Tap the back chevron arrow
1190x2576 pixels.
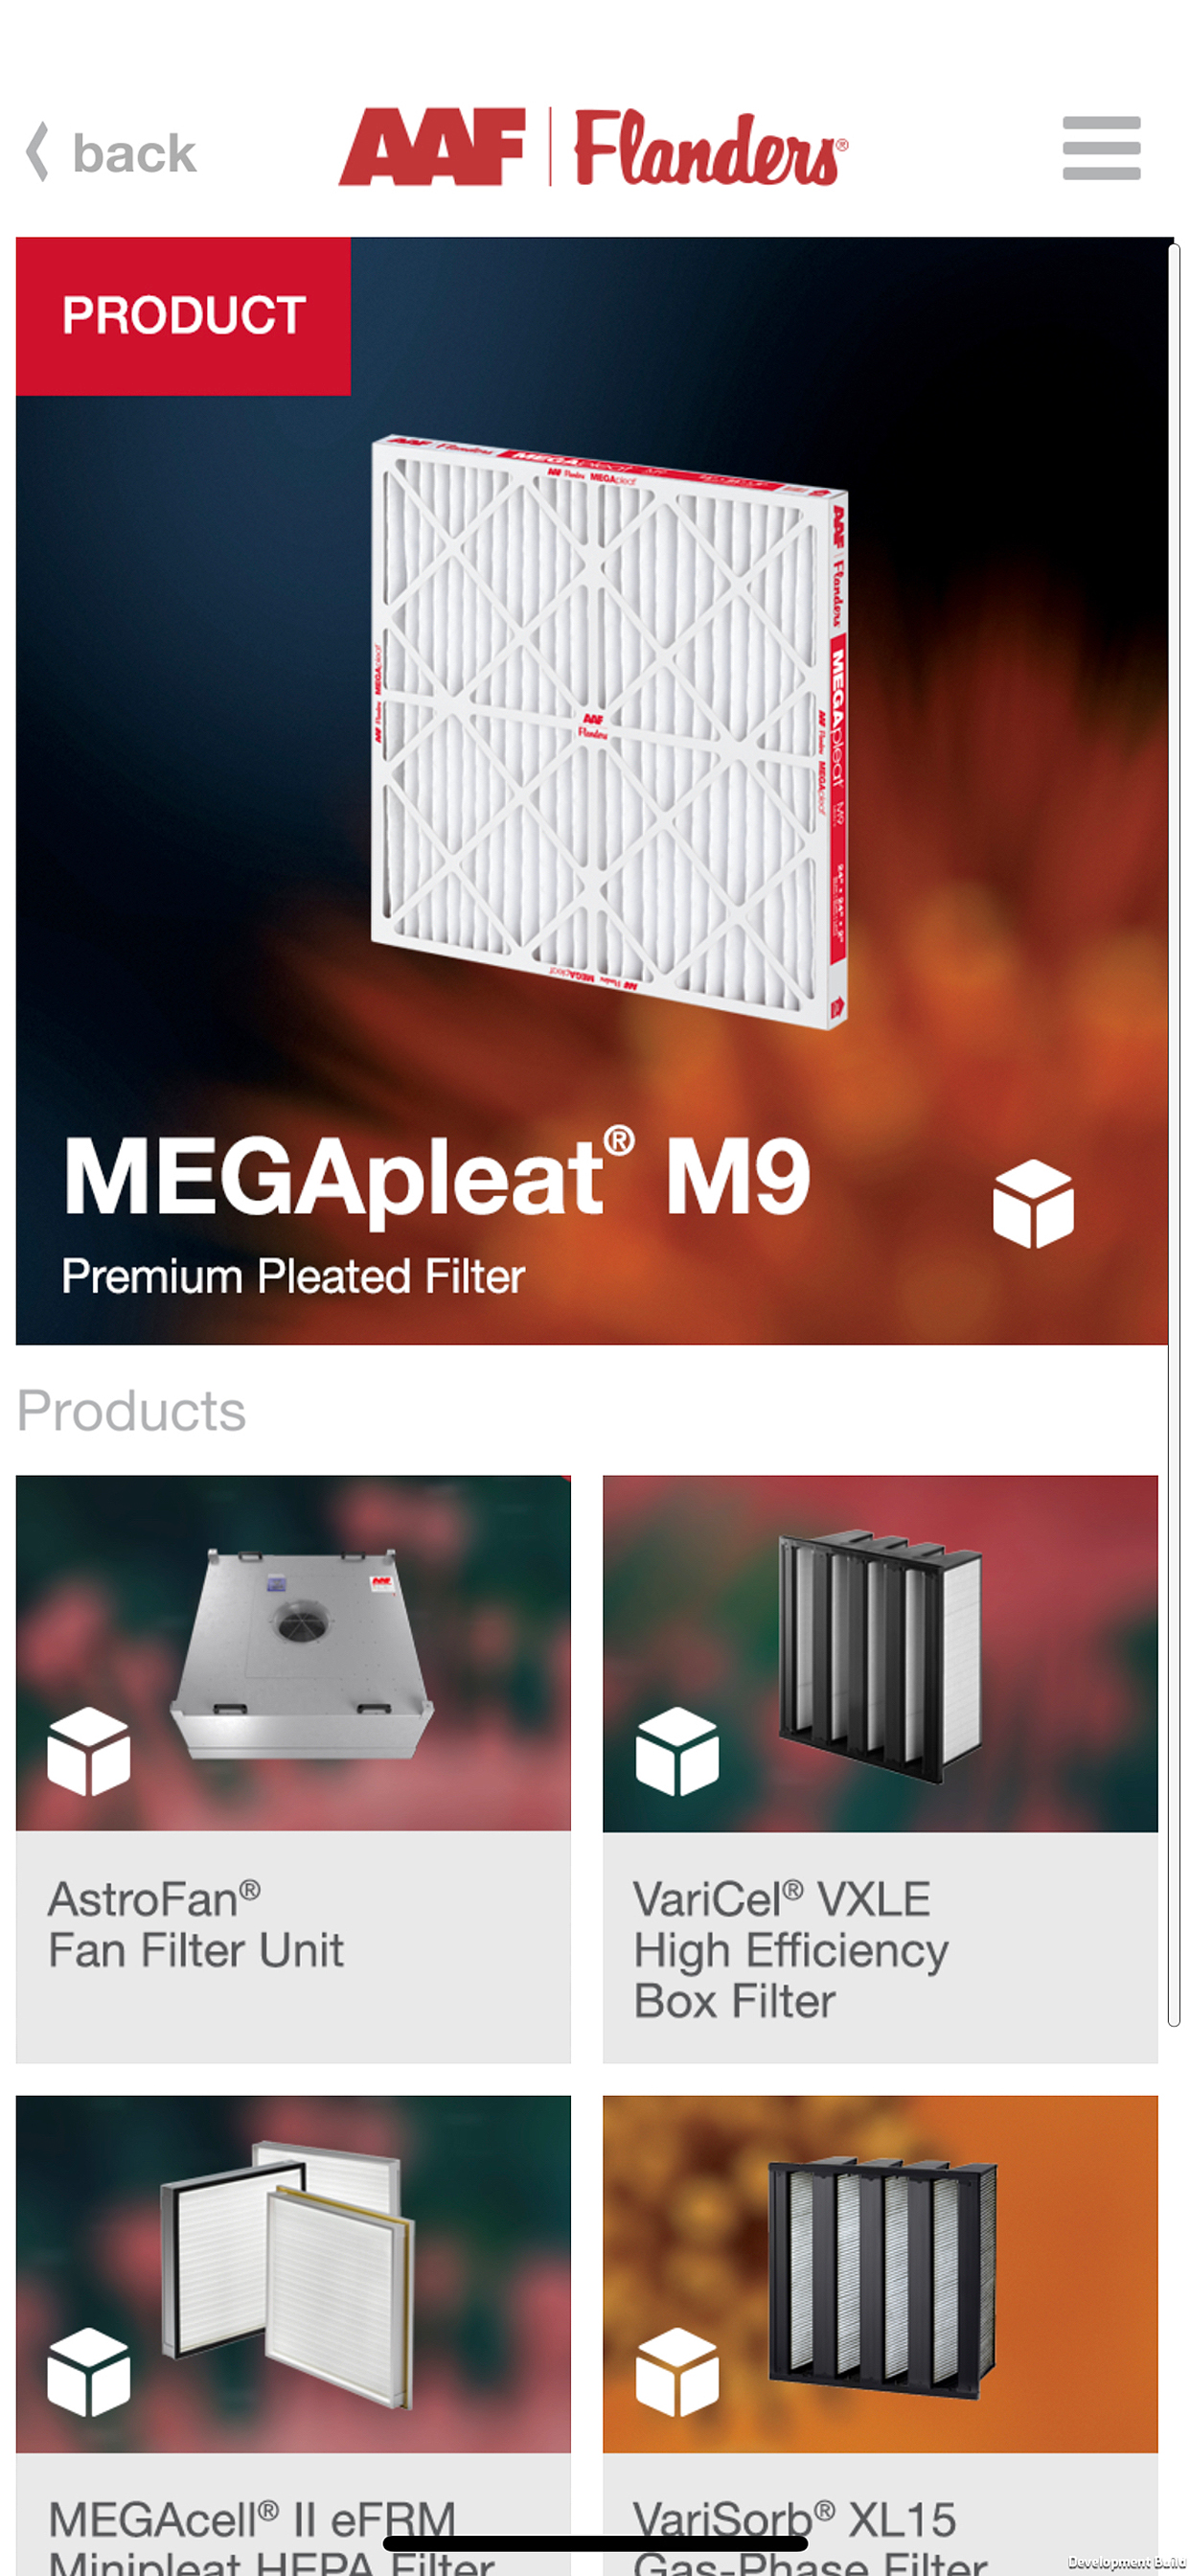(x=38, y=152)
